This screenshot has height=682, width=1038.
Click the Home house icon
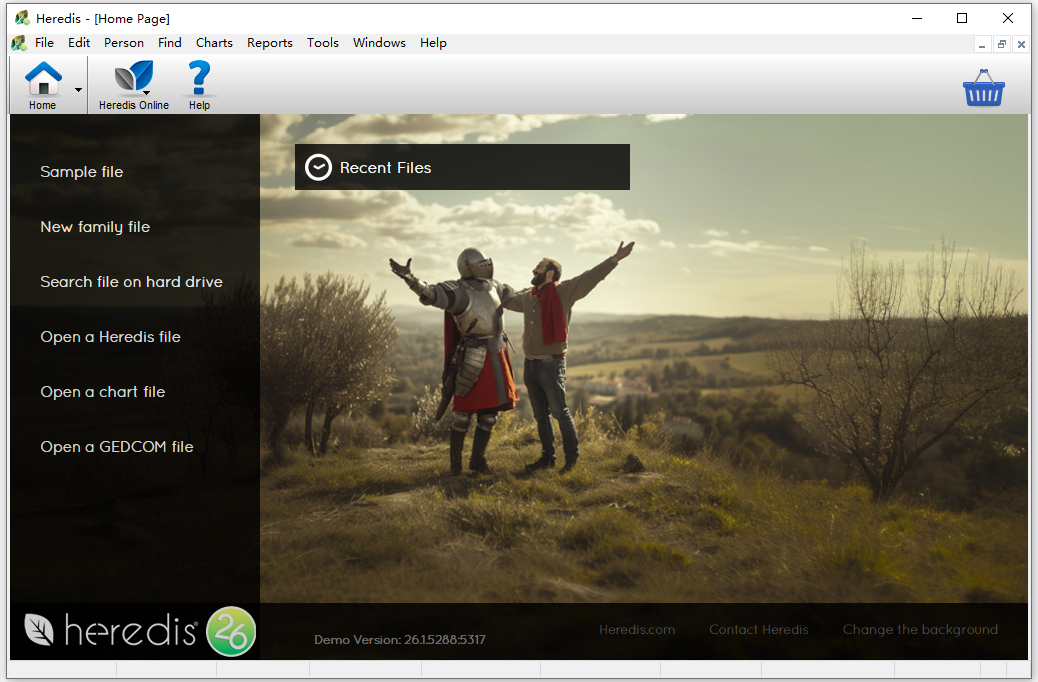[x=43, y=78]
